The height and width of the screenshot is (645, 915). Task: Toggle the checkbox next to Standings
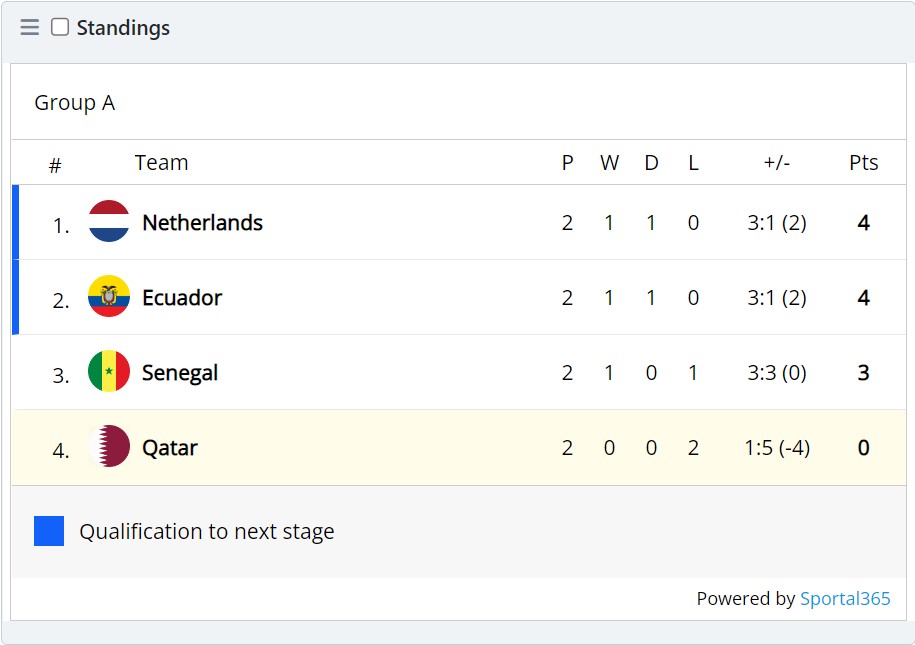click(x=59, y=27)
